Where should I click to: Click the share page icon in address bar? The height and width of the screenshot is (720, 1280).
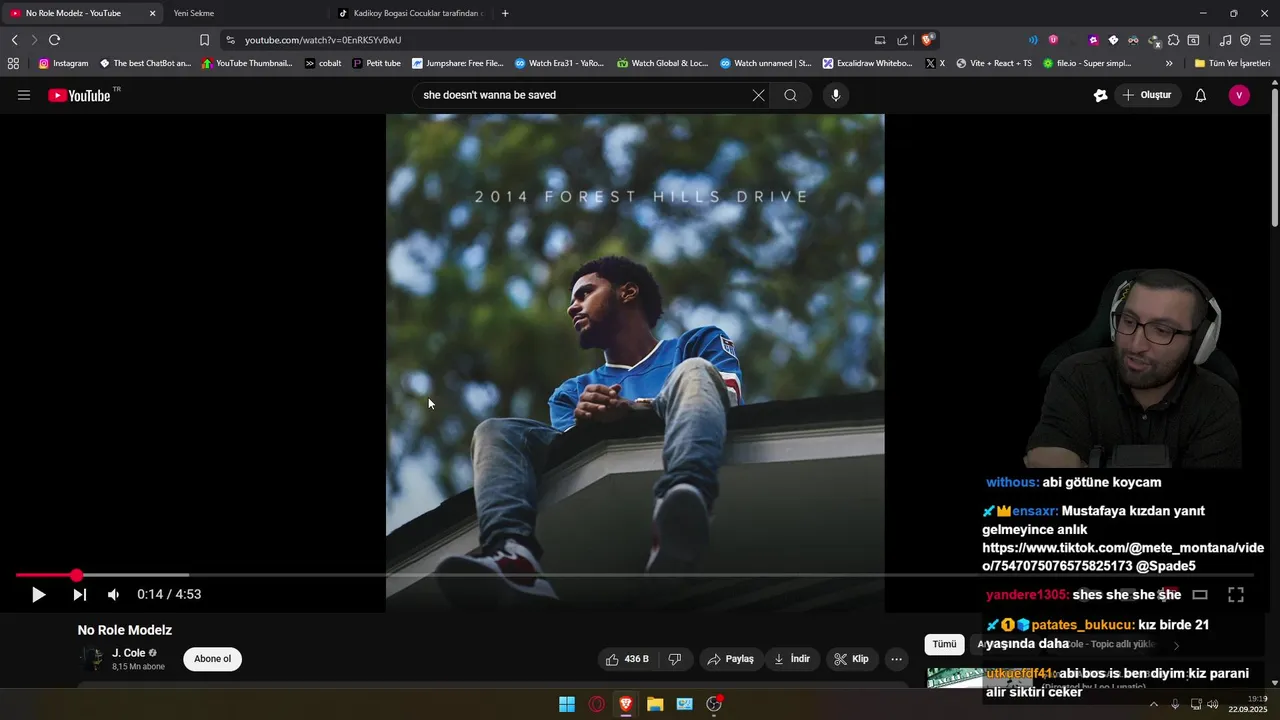[903, 40]
